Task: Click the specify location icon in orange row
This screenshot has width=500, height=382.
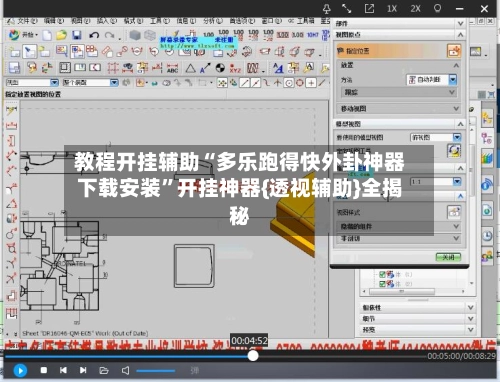Action: point(454,51)
